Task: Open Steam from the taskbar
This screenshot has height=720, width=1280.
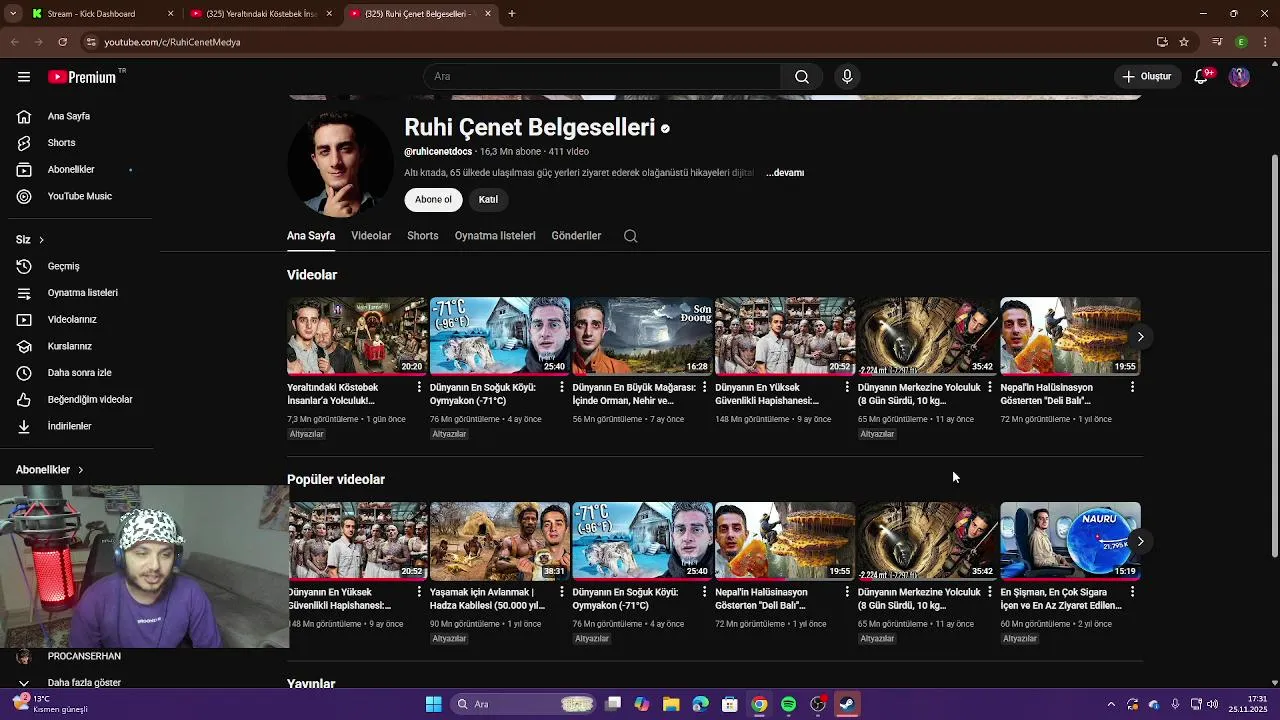Action: click(x=846, y=704)
